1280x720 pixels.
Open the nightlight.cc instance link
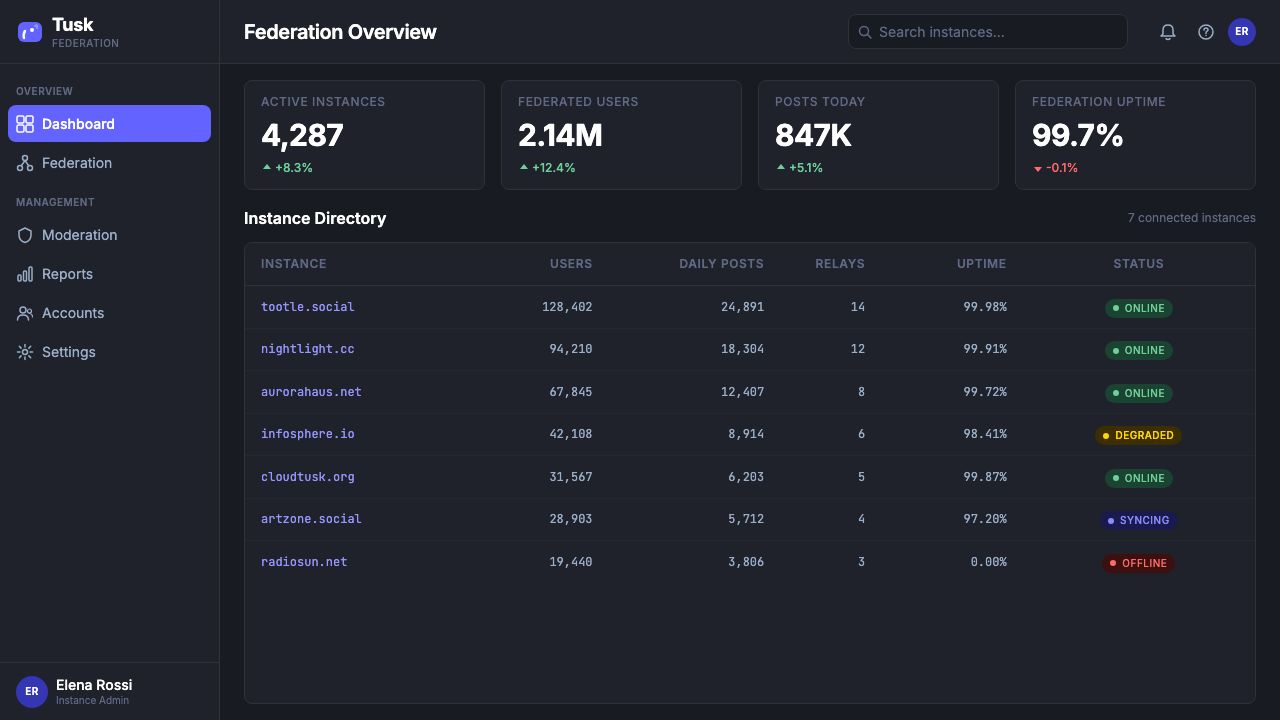308,349
